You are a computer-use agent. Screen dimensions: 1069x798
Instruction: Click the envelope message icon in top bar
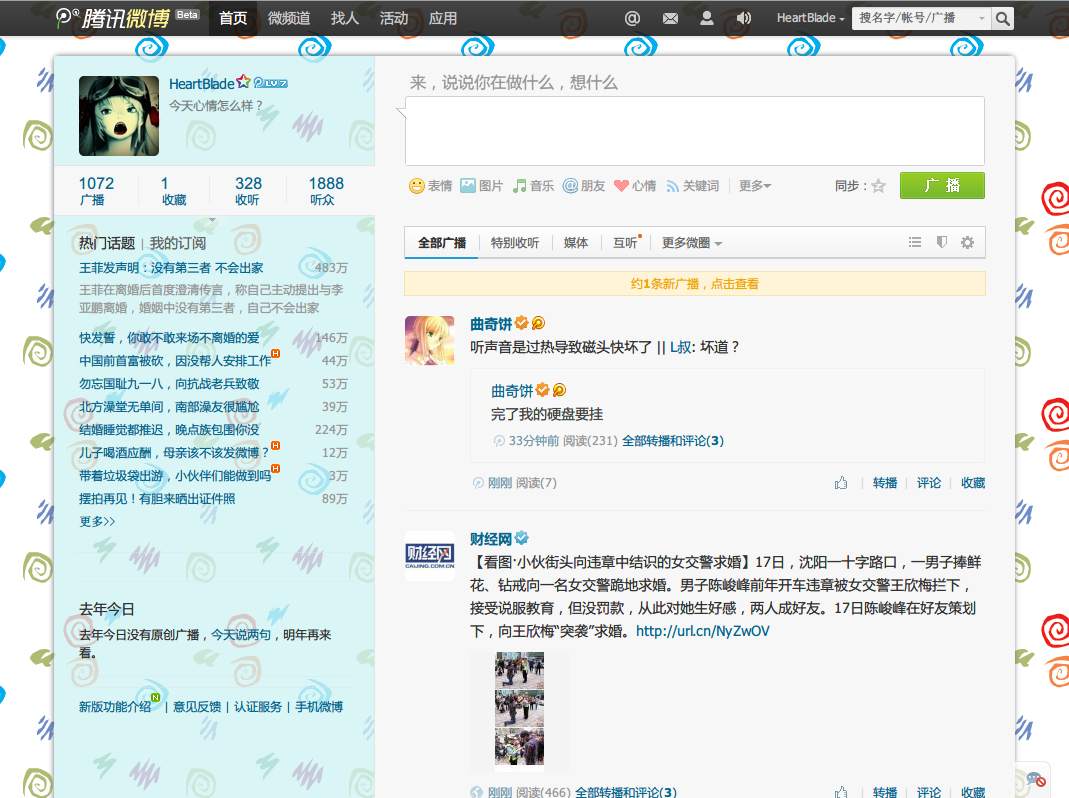click(669, 17)
